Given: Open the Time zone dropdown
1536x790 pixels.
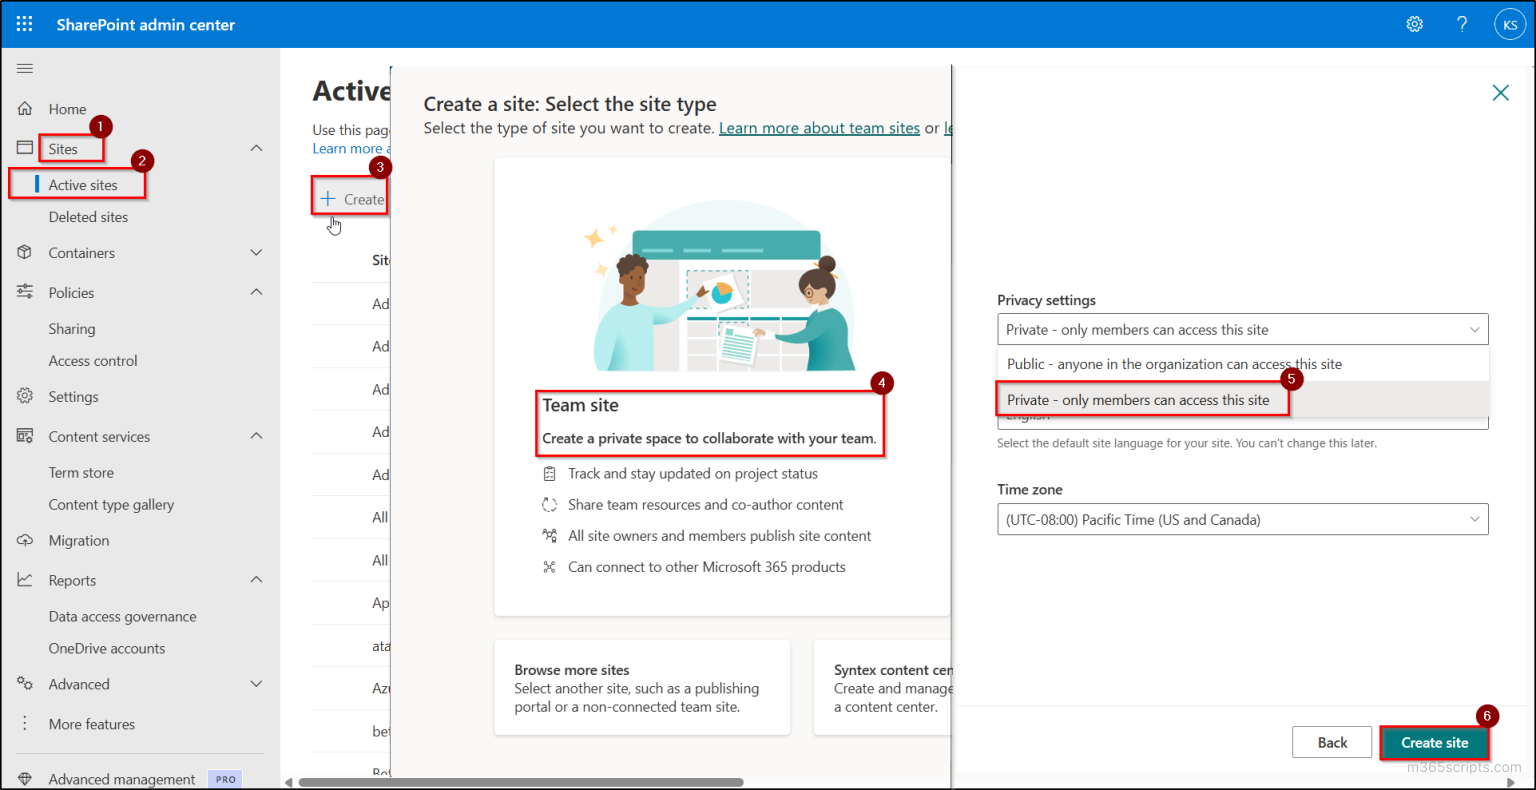Looking at the screenshot, I should point(1242,519).
